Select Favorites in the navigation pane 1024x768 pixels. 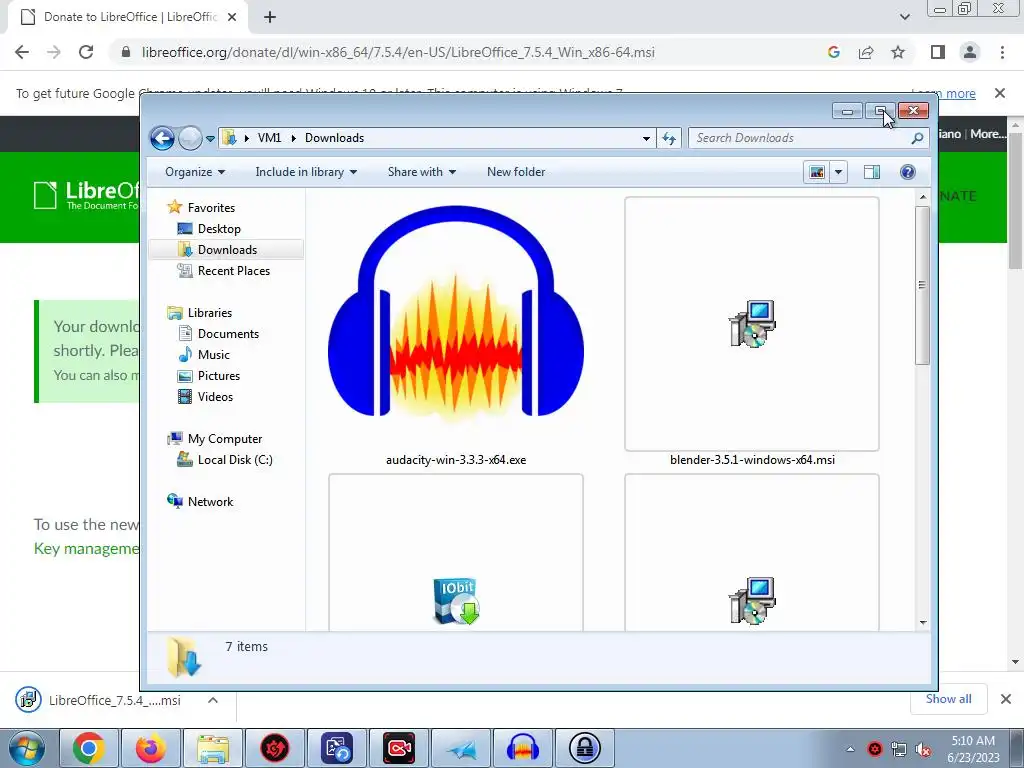tap(200, 208)
